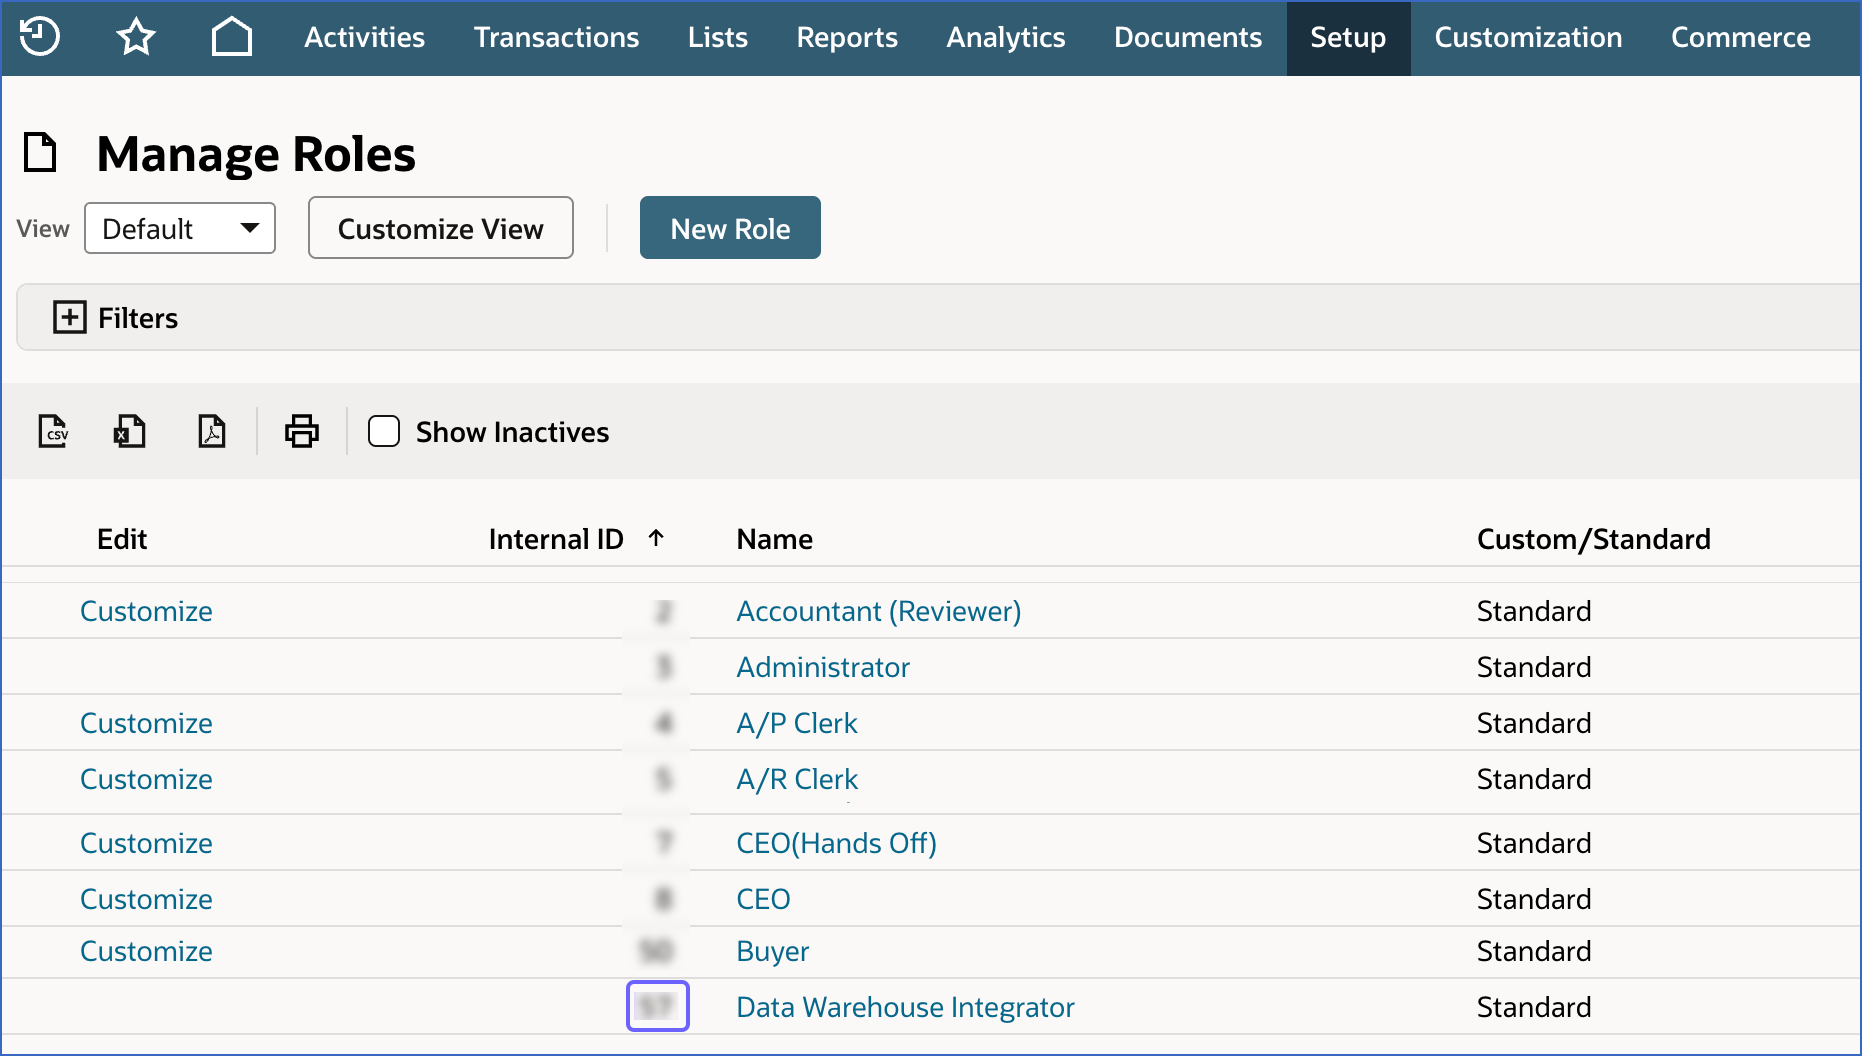This screenshot has height=1056, width=1862.
Task: Customize the CEO(Hands Off) role
Action: [146, 843]
